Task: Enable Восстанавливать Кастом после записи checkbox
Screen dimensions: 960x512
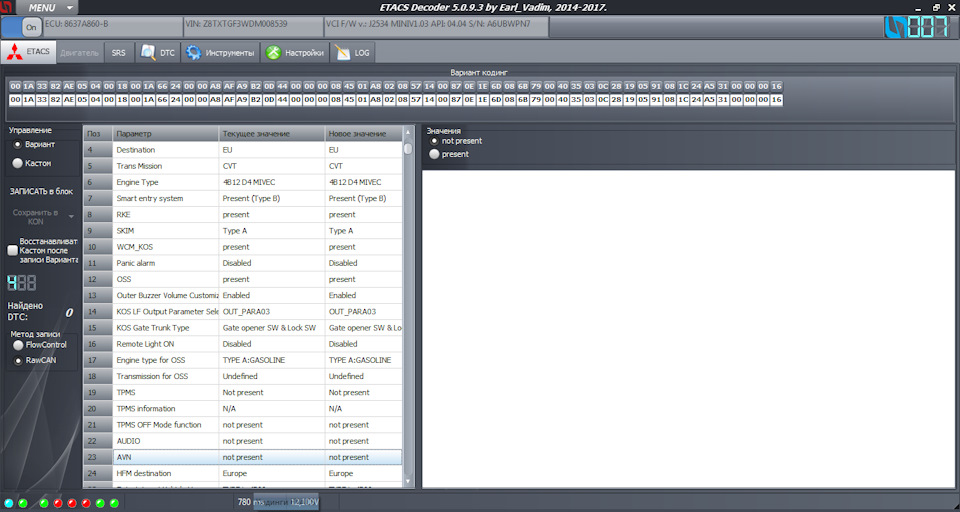Action: [x=12, y=250]
